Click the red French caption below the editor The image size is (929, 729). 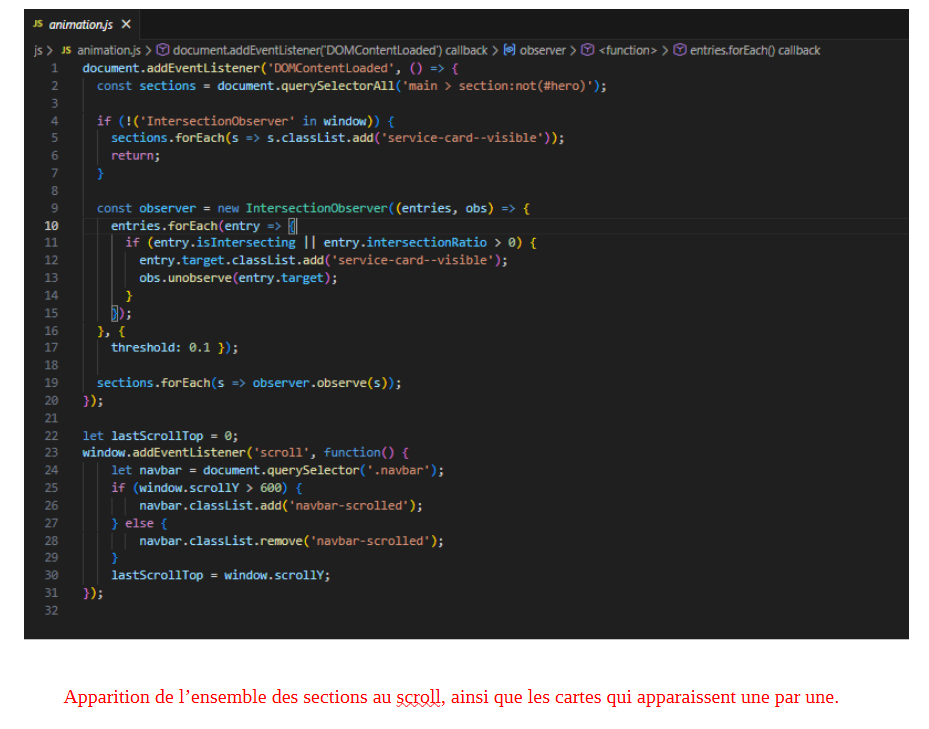tap(451, 698)
